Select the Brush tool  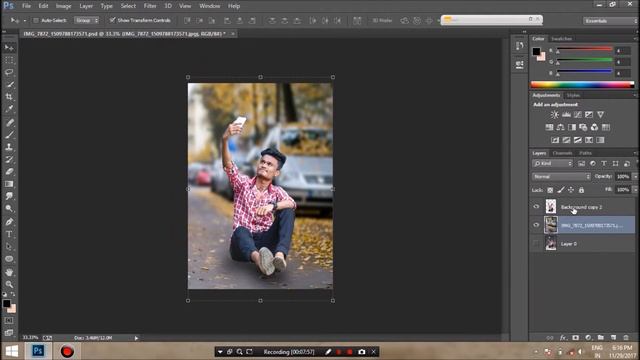click(x=9, y=135)
